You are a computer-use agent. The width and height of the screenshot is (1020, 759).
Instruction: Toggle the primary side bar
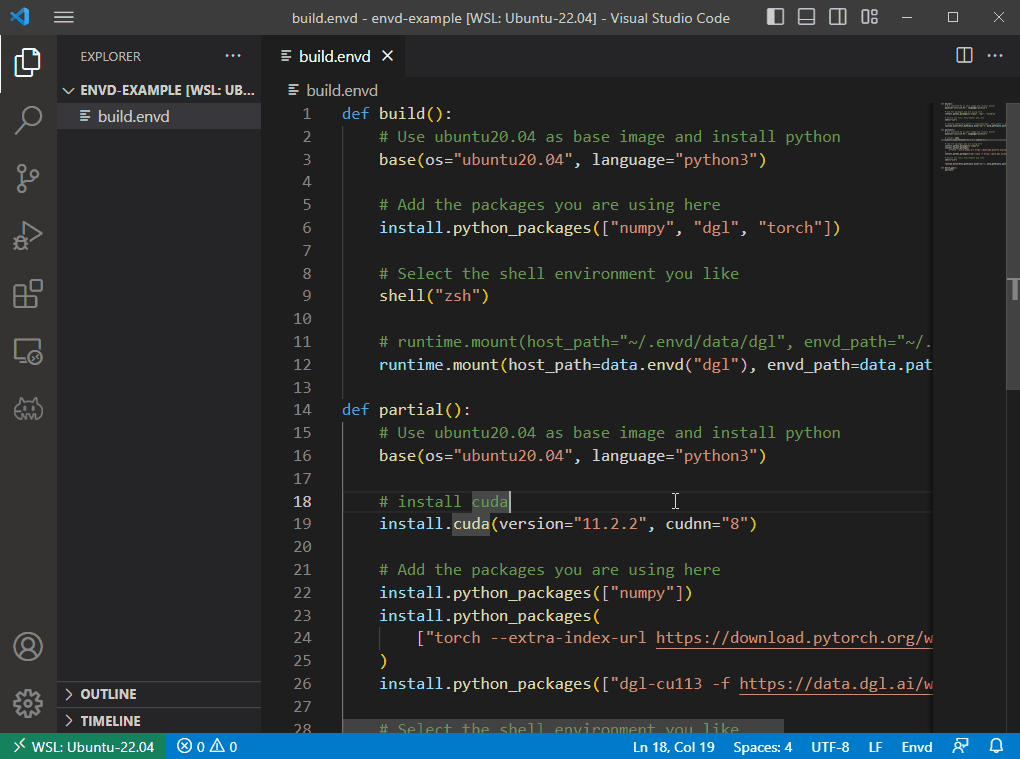[775, 18]
